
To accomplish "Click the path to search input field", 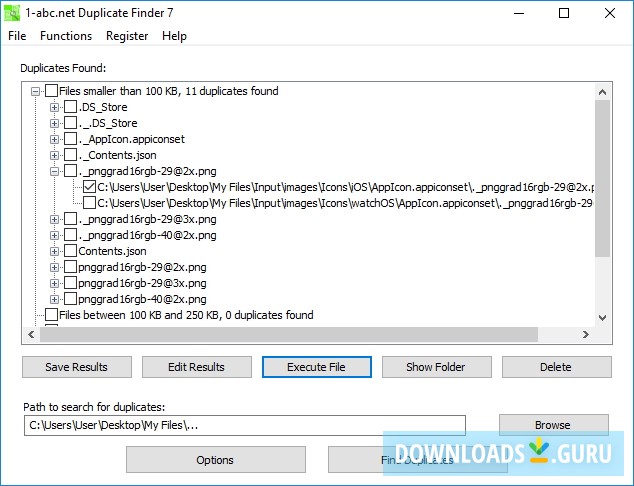I will pos(245,426).
